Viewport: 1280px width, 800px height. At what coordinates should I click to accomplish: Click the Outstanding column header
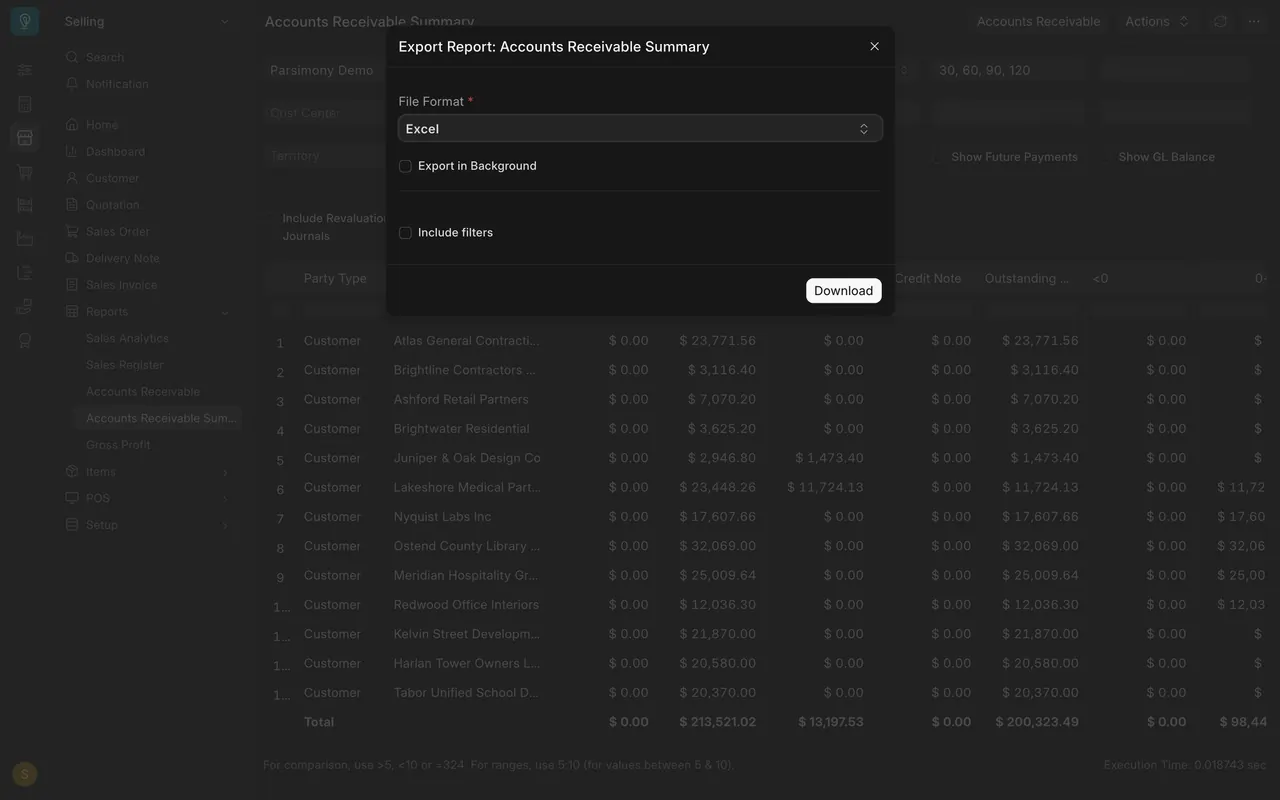[1027, 278]
